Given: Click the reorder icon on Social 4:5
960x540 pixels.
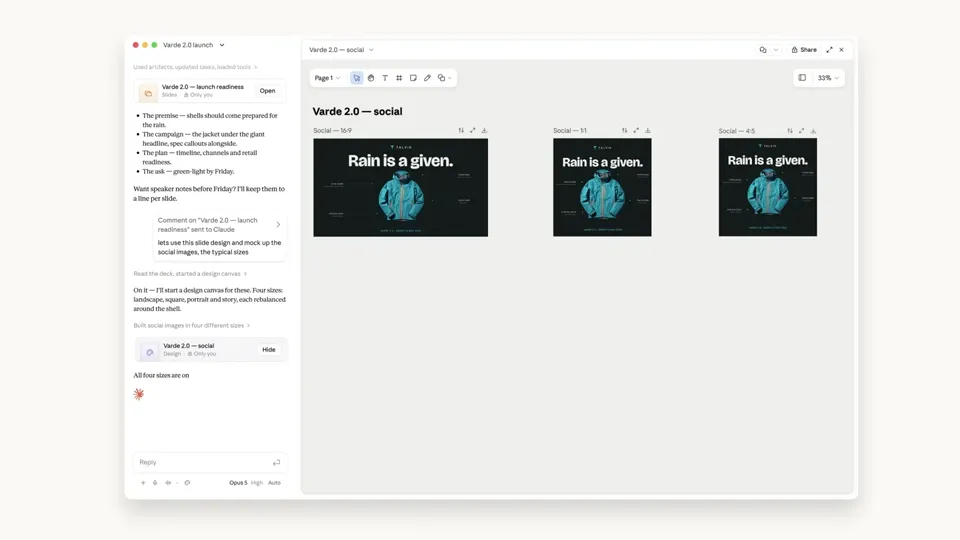Looking at the screenshot, I should (790, 131).
